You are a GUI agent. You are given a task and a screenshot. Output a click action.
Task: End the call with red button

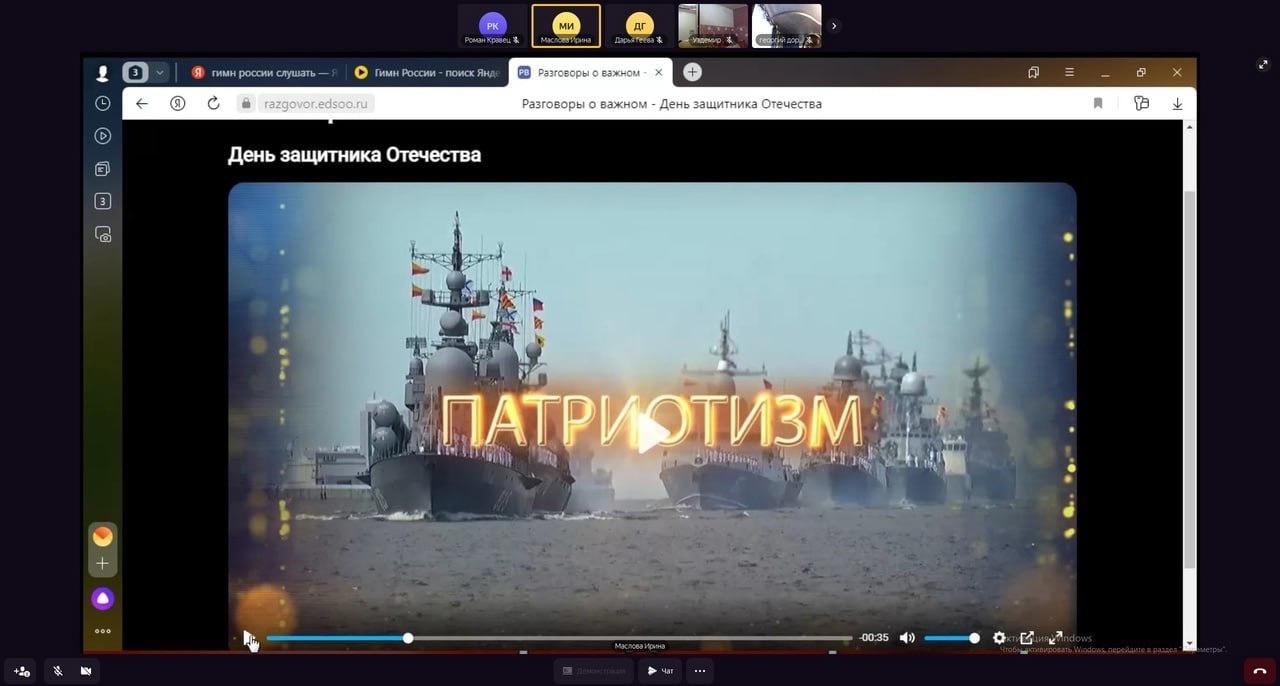click(x=1259, y=671)
